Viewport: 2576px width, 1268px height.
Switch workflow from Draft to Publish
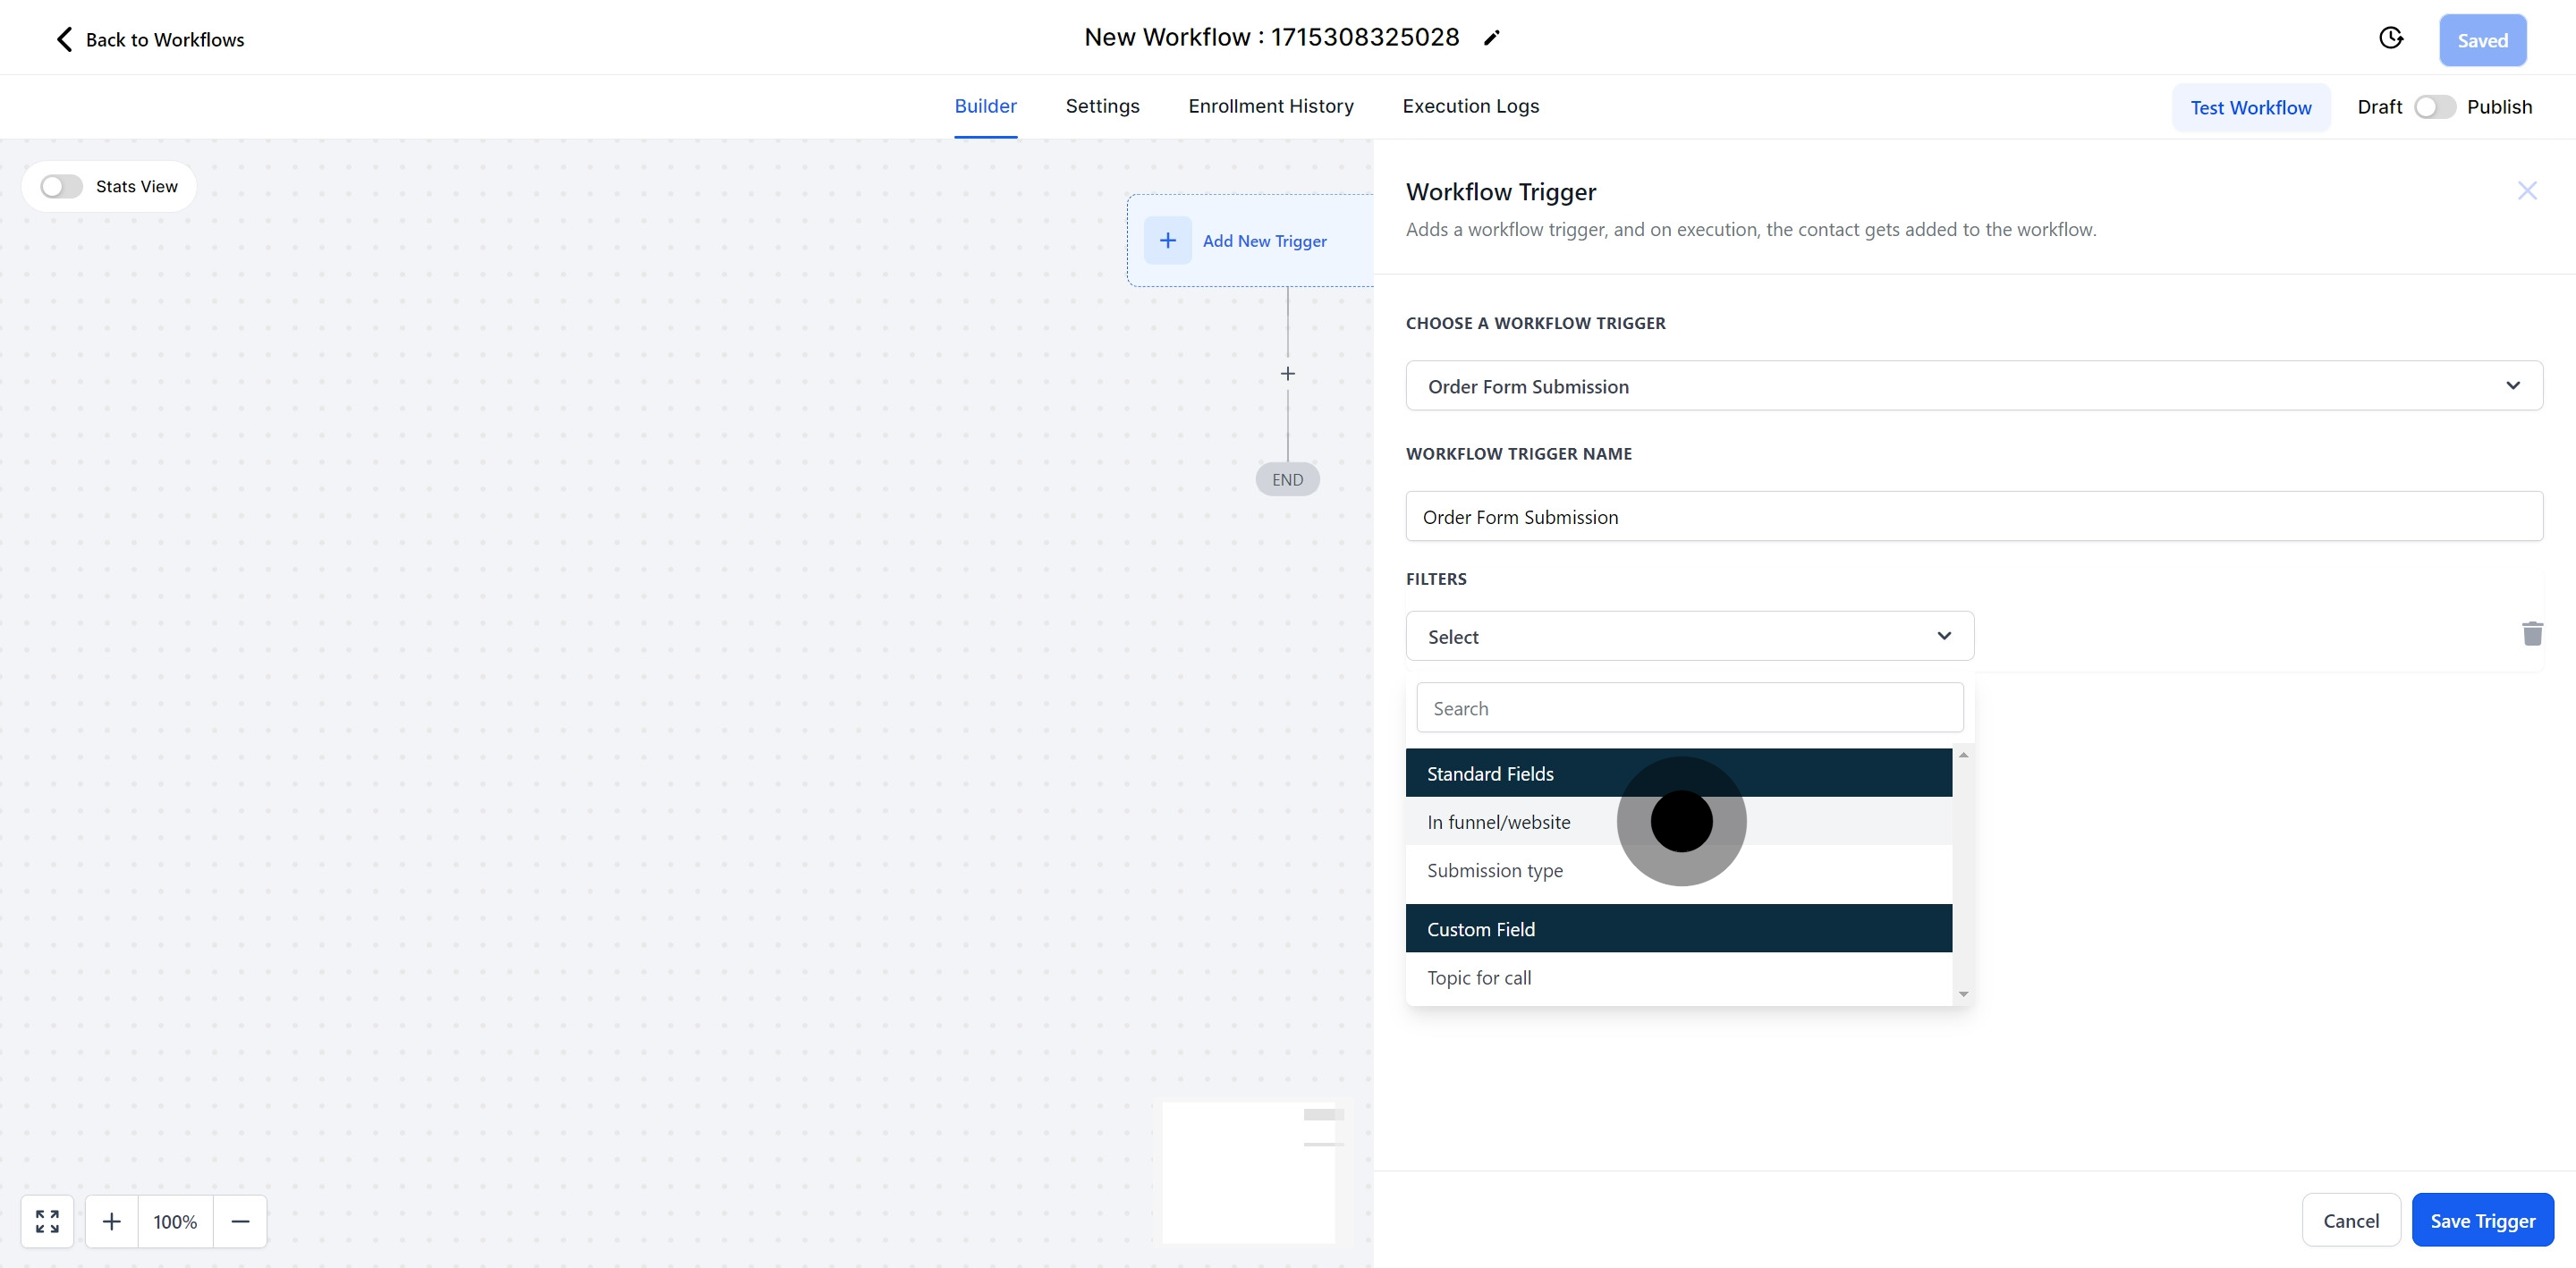[x=2435, y=106]
